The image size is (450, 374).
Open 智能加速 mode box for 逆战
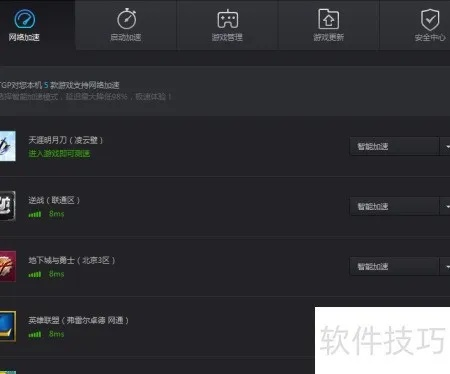394,206
